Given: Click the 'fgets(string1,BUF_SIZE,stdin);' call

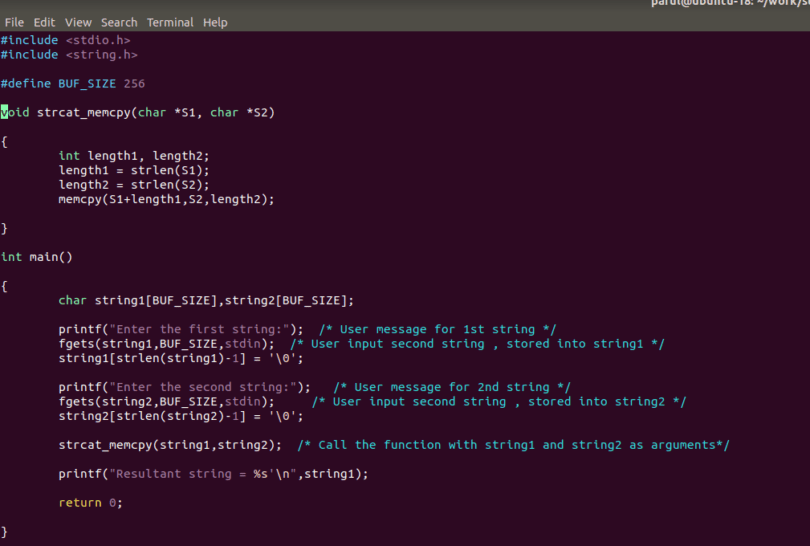Looking at the screenshot, I should click(x=166, y=344).
